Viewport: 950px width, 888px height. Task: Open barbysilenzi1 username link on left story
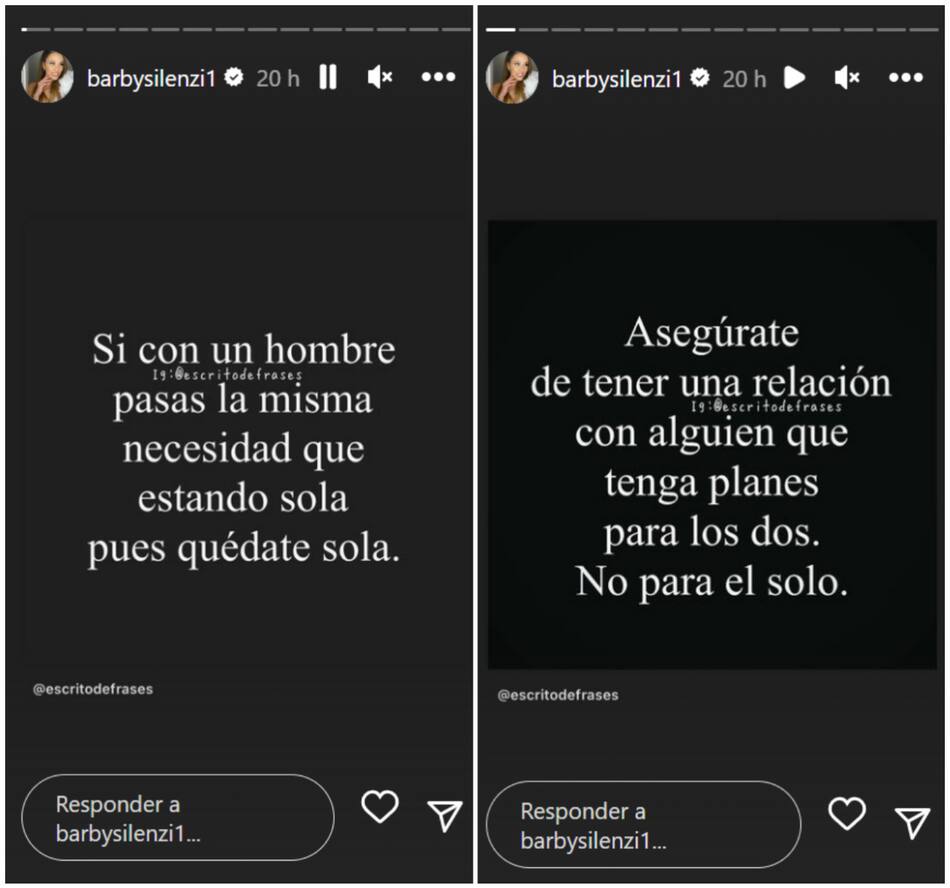click(x=151, y=78)
